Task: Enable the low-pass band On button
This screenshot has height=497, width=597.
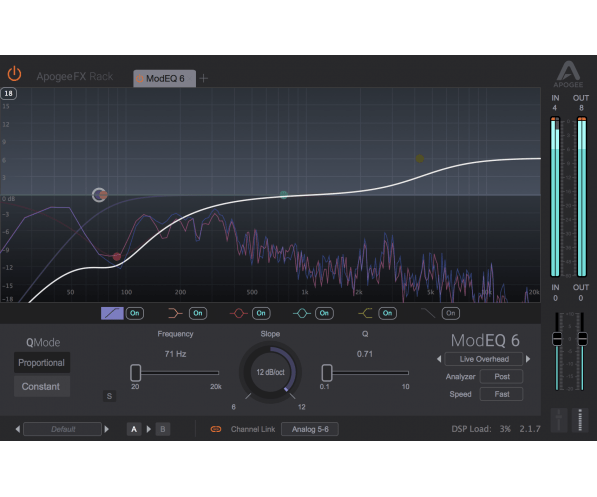Action: [451, 313]
